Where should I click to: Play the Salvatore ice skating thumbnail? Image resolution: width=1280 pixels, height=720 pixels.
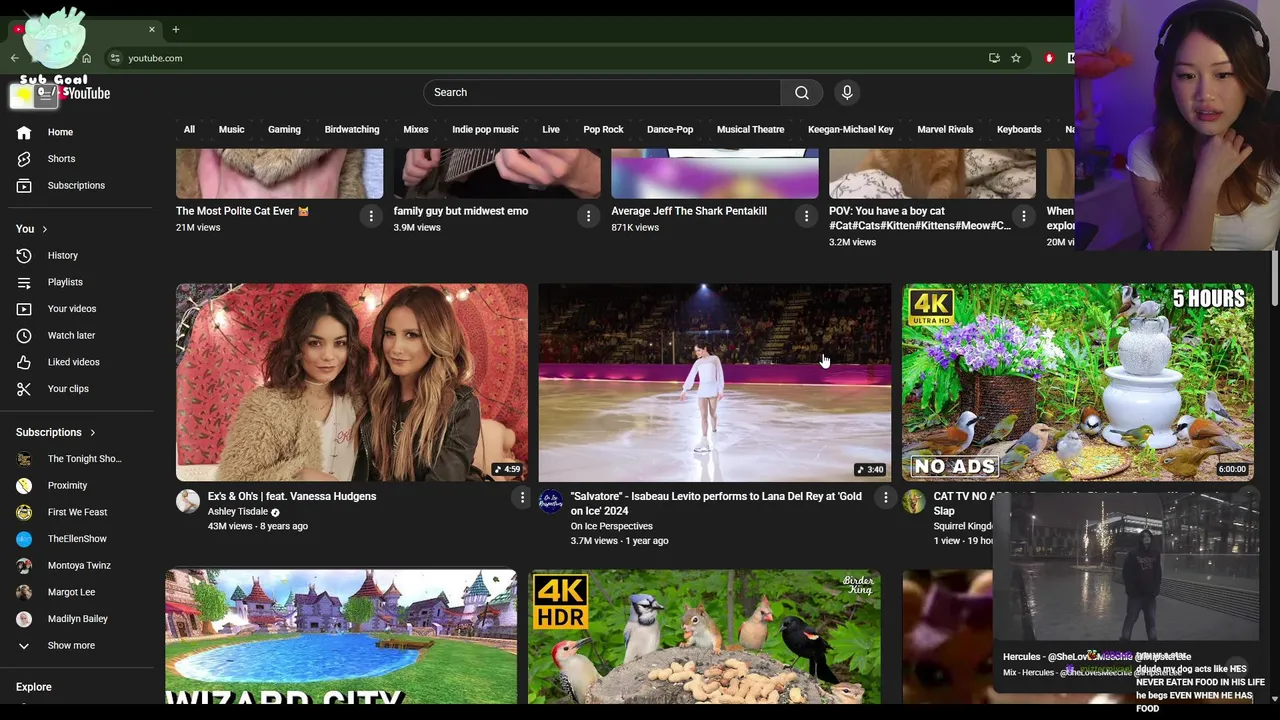pos(715,383)
